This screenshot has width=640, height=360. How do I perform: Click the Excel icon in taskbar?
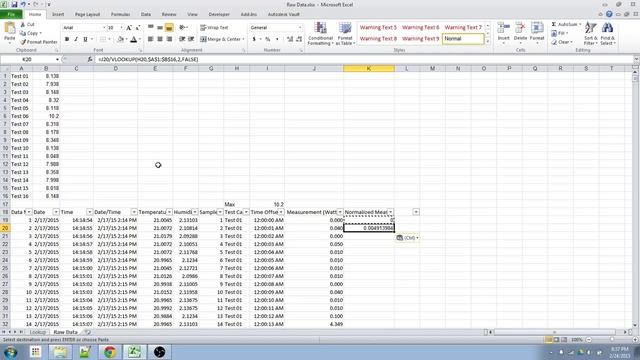tap(134, 352)
